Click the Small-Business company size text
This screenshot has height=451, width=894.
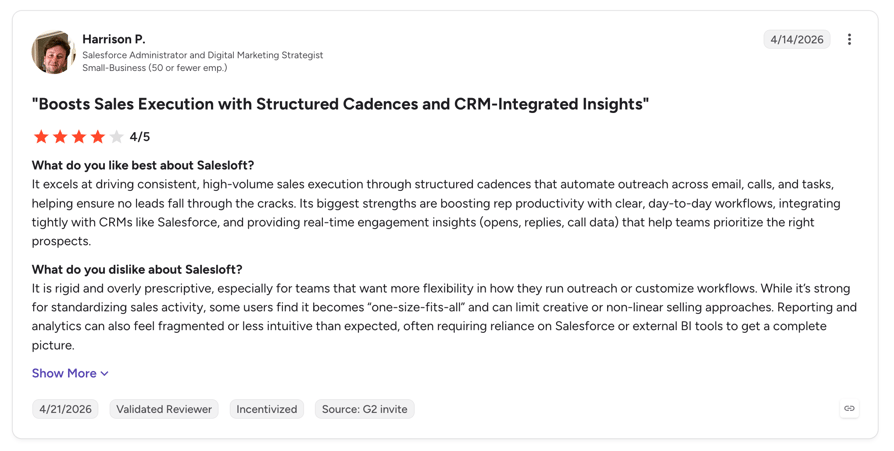coord(155,68)
